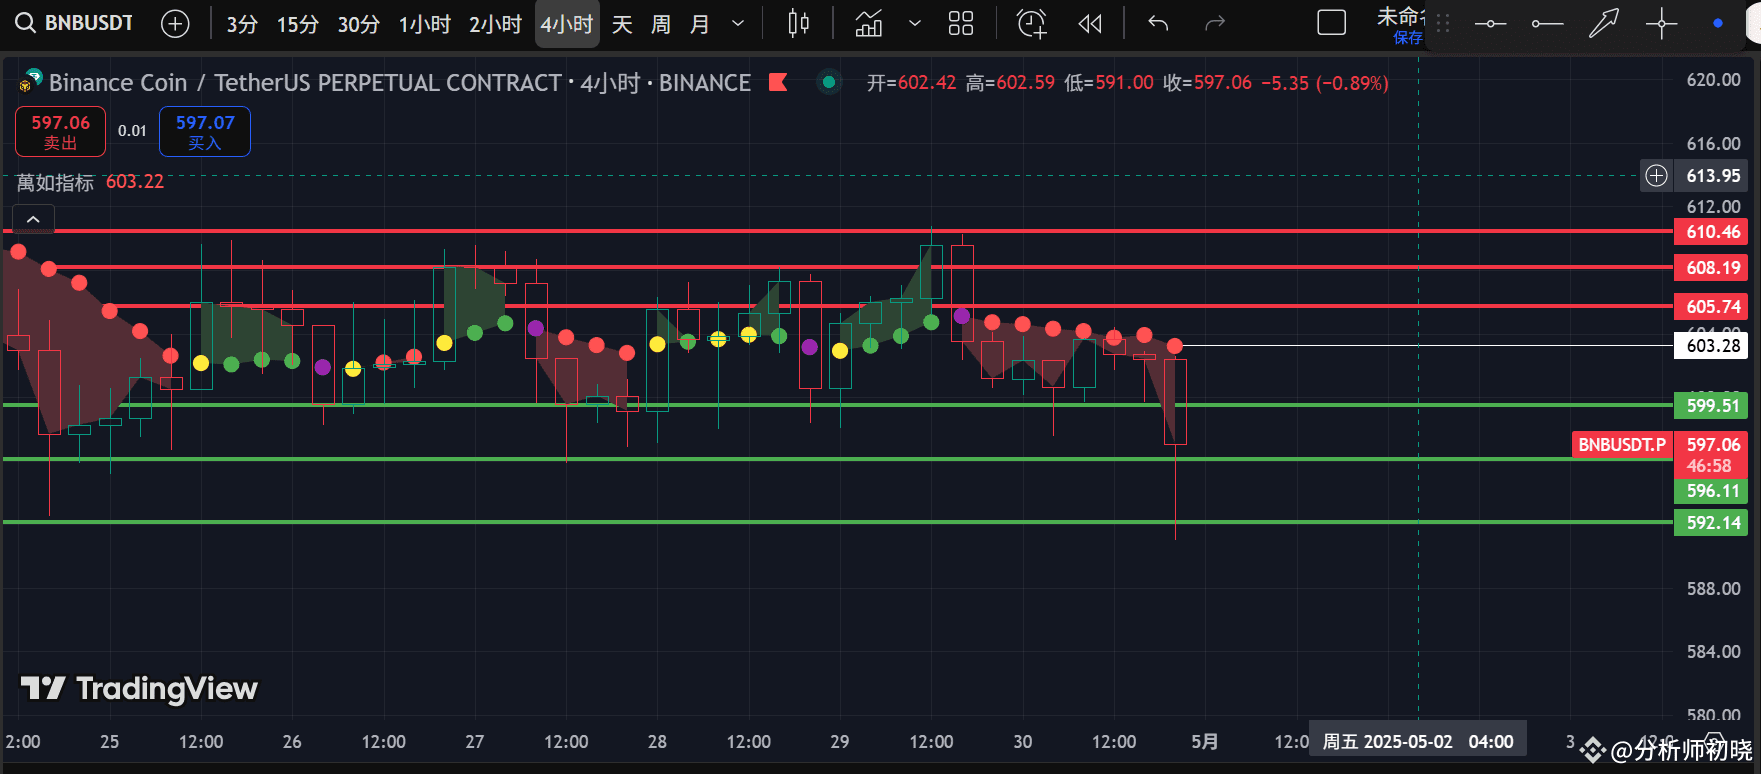Open the layout grid selector icon
This screenshot has width=1761, height=774.
coord(961,24)
